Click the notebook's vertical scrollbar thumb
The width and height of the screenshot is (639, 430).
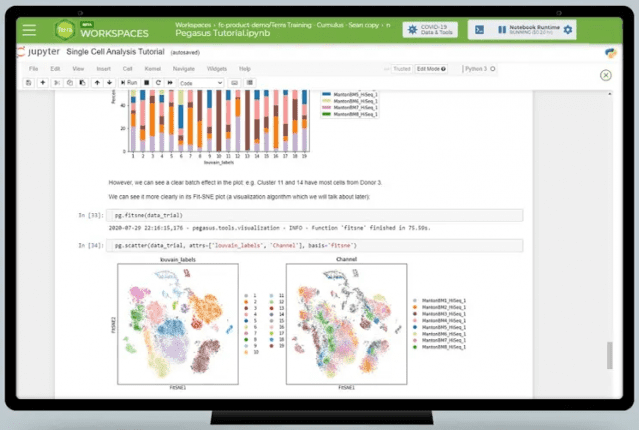coord(609,354)
